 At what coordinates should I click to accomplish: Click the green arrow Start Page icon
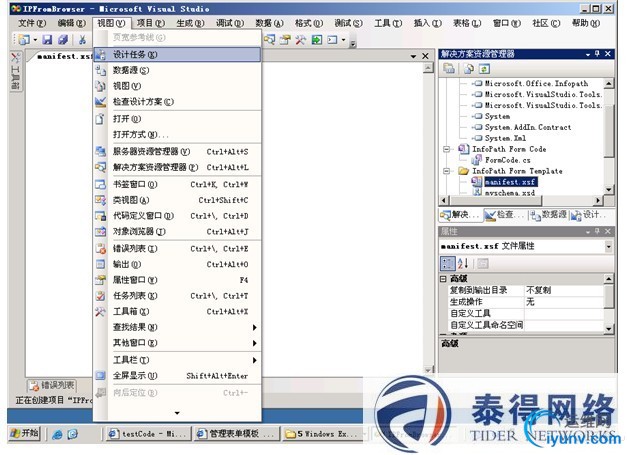[x=317, y=40]
